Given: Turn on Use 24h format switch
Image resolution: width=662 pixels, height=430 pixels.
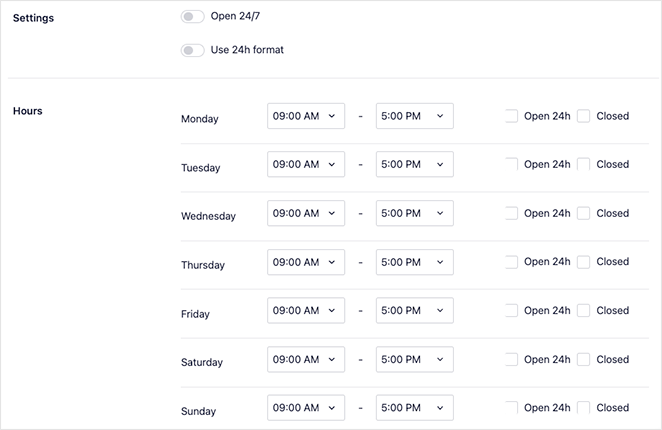Looking at the screenshot, I should 193,50.
